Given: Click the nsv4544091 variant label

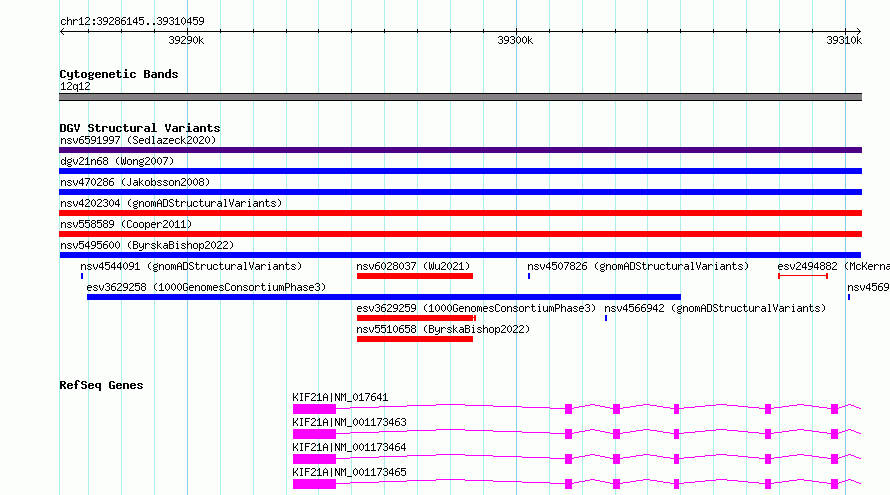Looking at the screenshot, I should click(x=191, y=266).
